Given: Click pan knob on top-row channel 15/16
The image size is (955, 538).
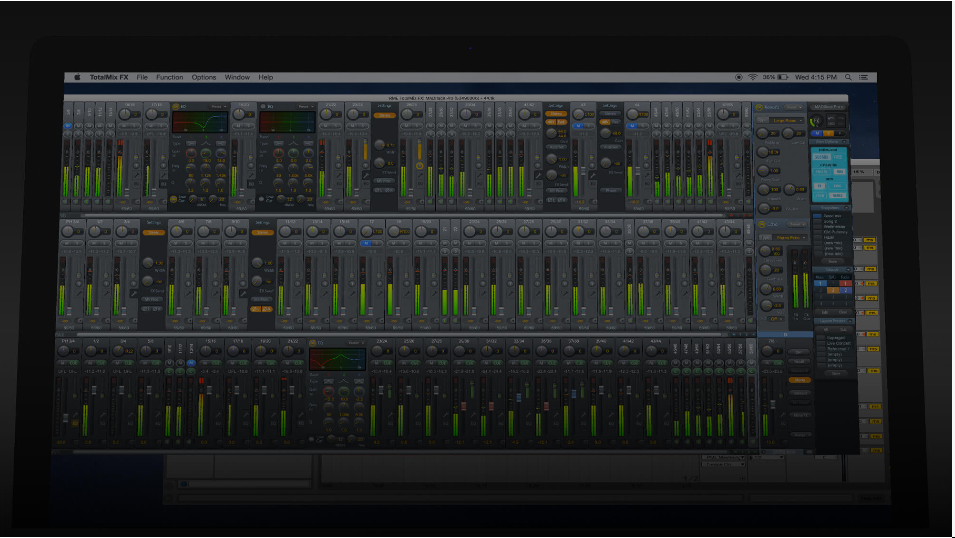Looking at the screenshot, I should (124, 113).
